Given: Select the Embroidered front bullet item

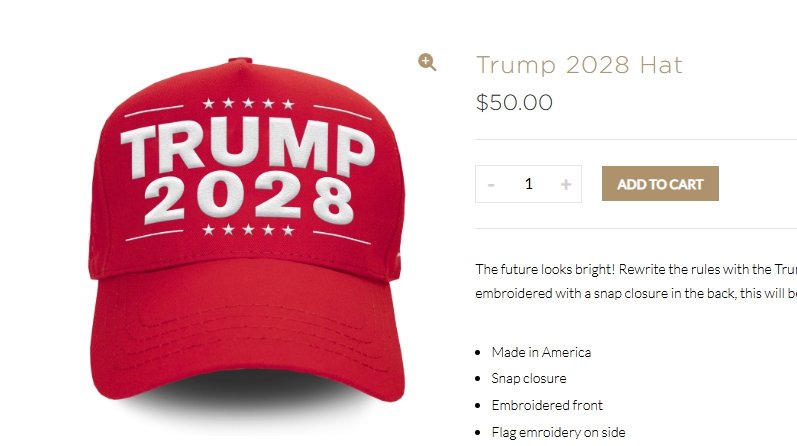Looking at the screenshot, I should 547,405.
